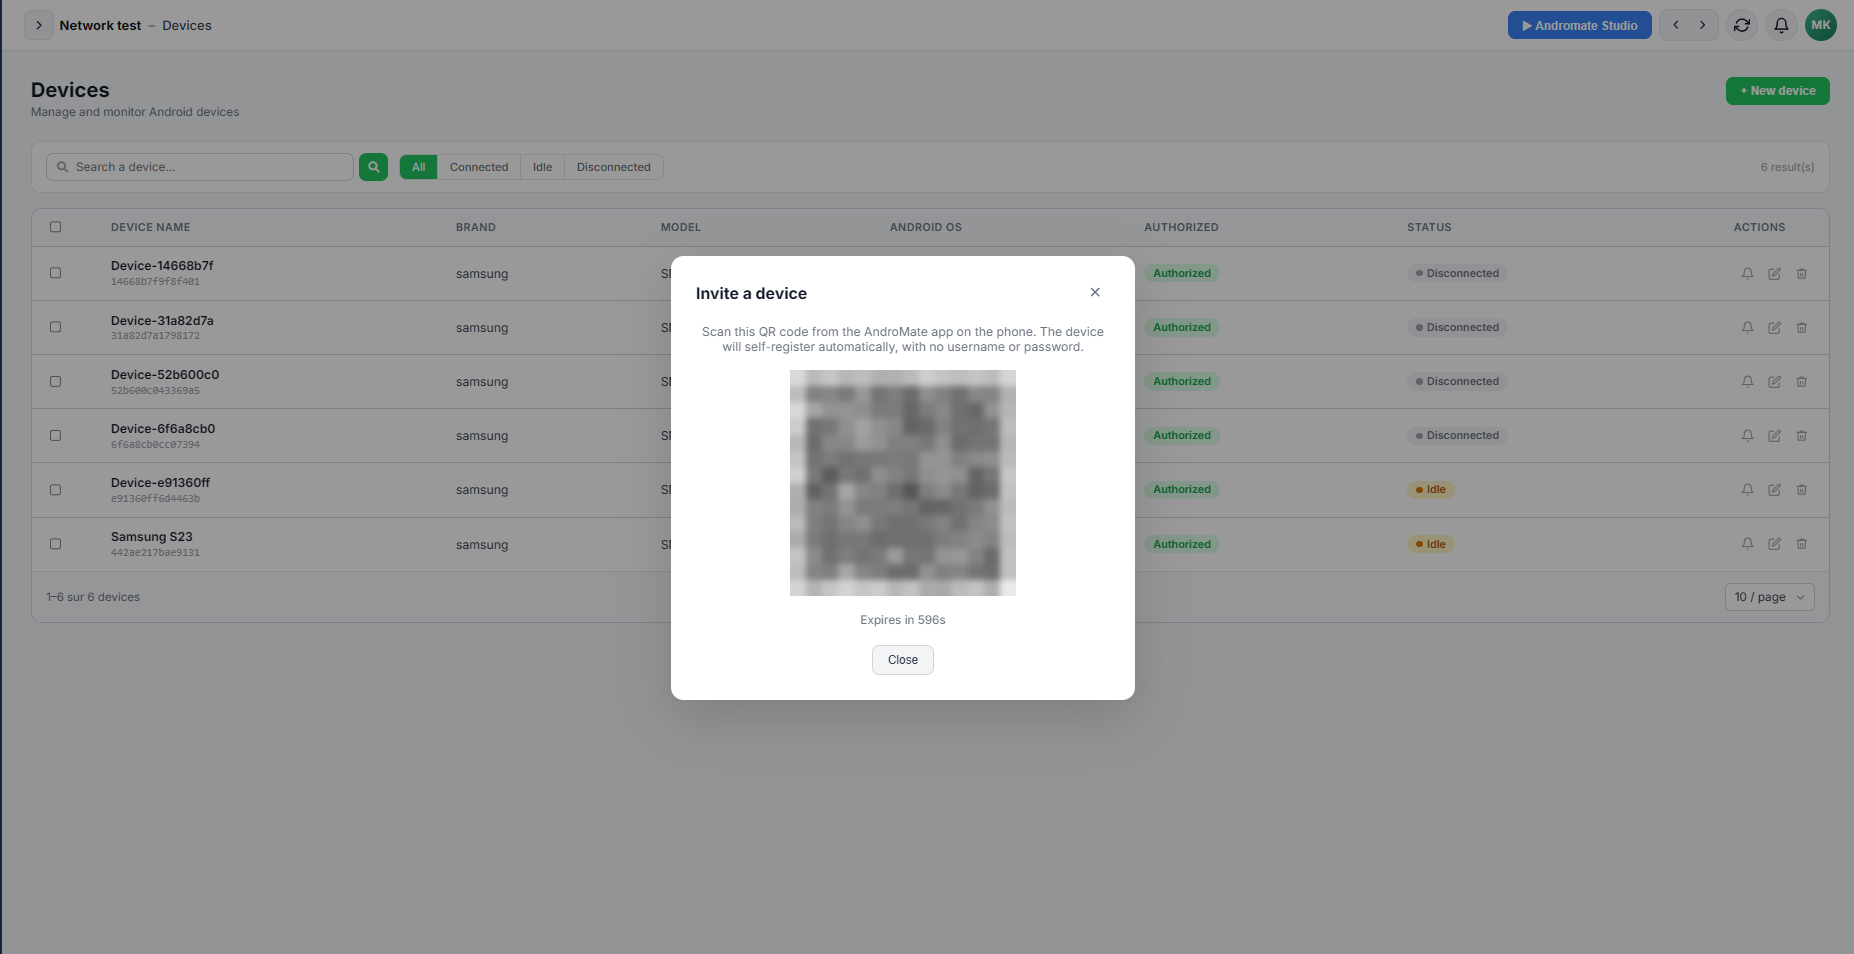Edit Device-14668b7f with the pencil icon
The height and width of the screenshot is (954, 1854).
pyautogui.click(x=1775, y=273)
